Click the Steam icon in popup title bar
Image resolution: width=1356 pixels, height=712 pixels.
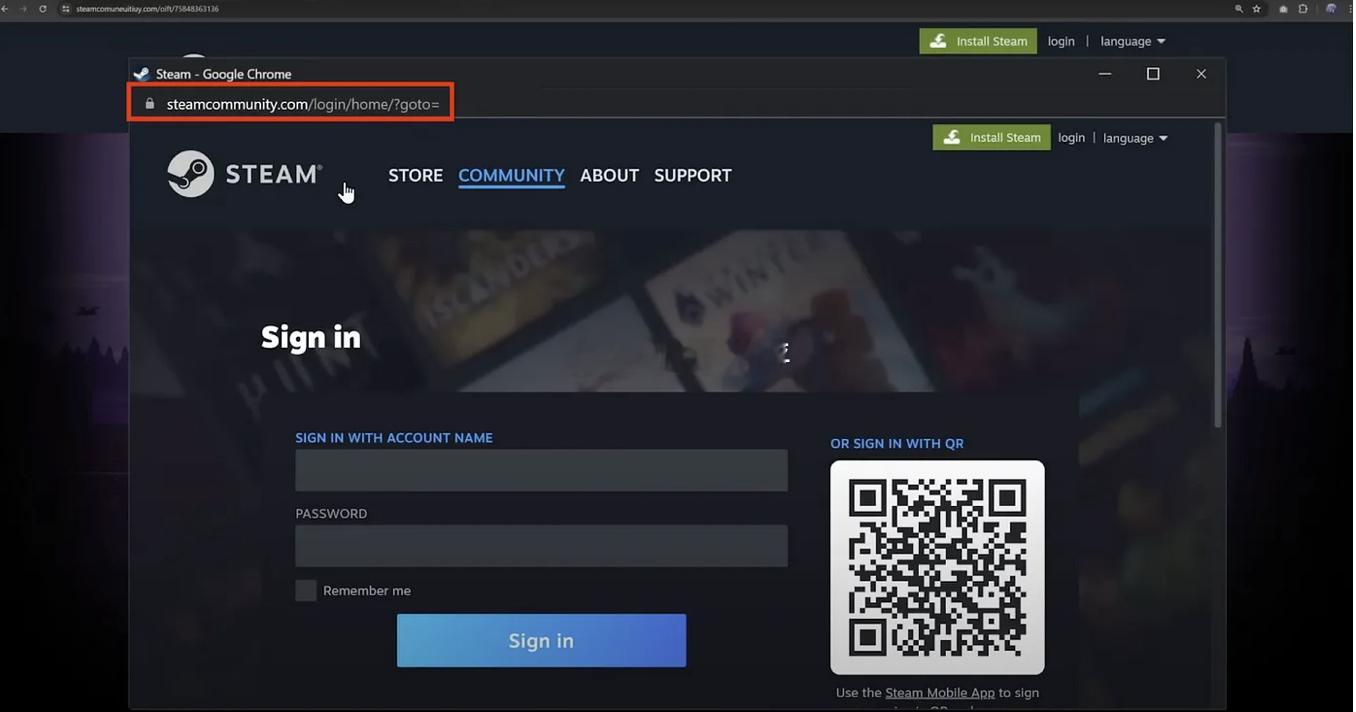[x=141, y=74]
